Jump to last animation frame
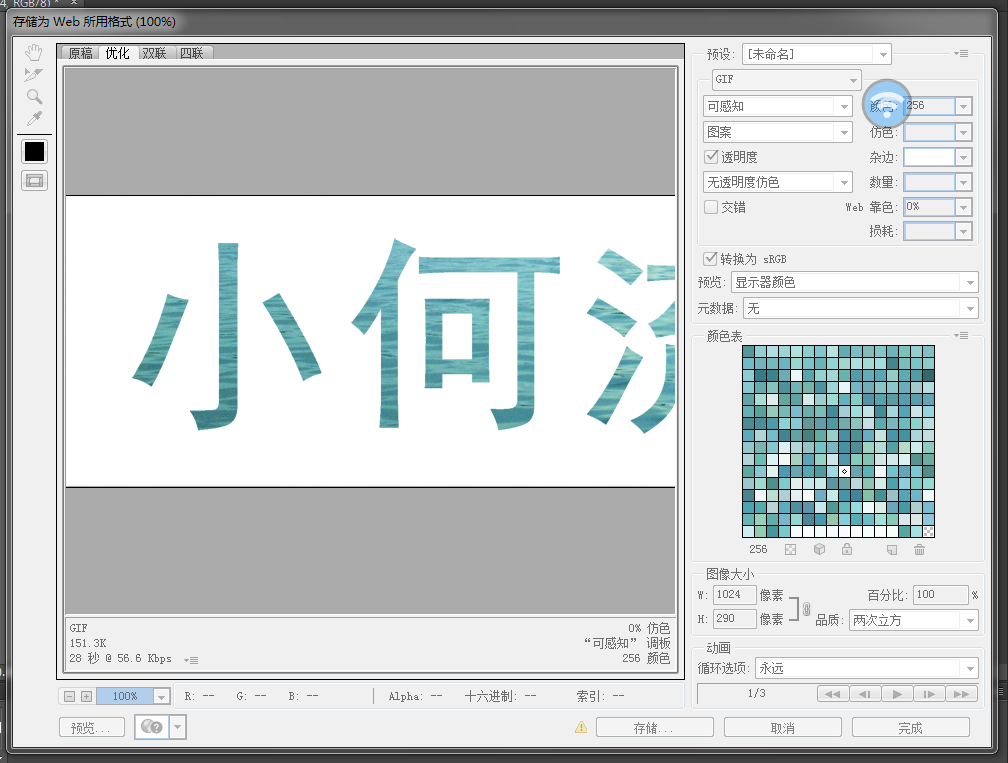Screen dimensions: 1008x763 pos(962,694)
